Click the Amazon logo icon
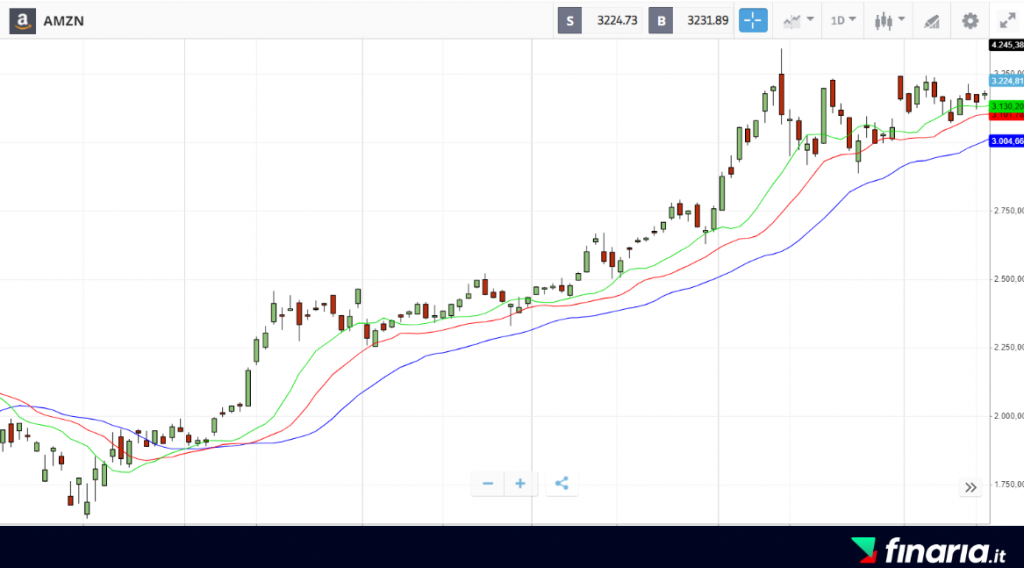Screen dimensions: 1024x568 (22, 21)
